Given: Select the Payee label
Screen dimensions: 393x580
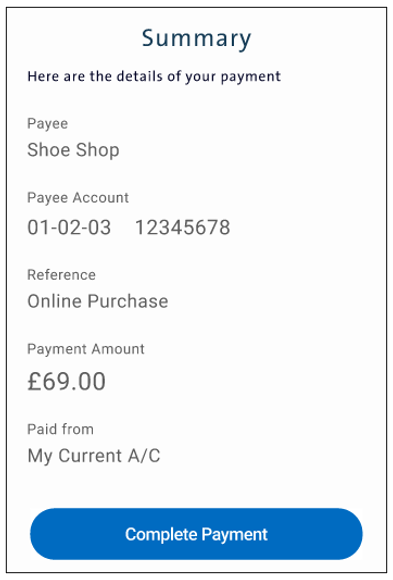Looking at the screenshot, I should [x=47, y=124].
